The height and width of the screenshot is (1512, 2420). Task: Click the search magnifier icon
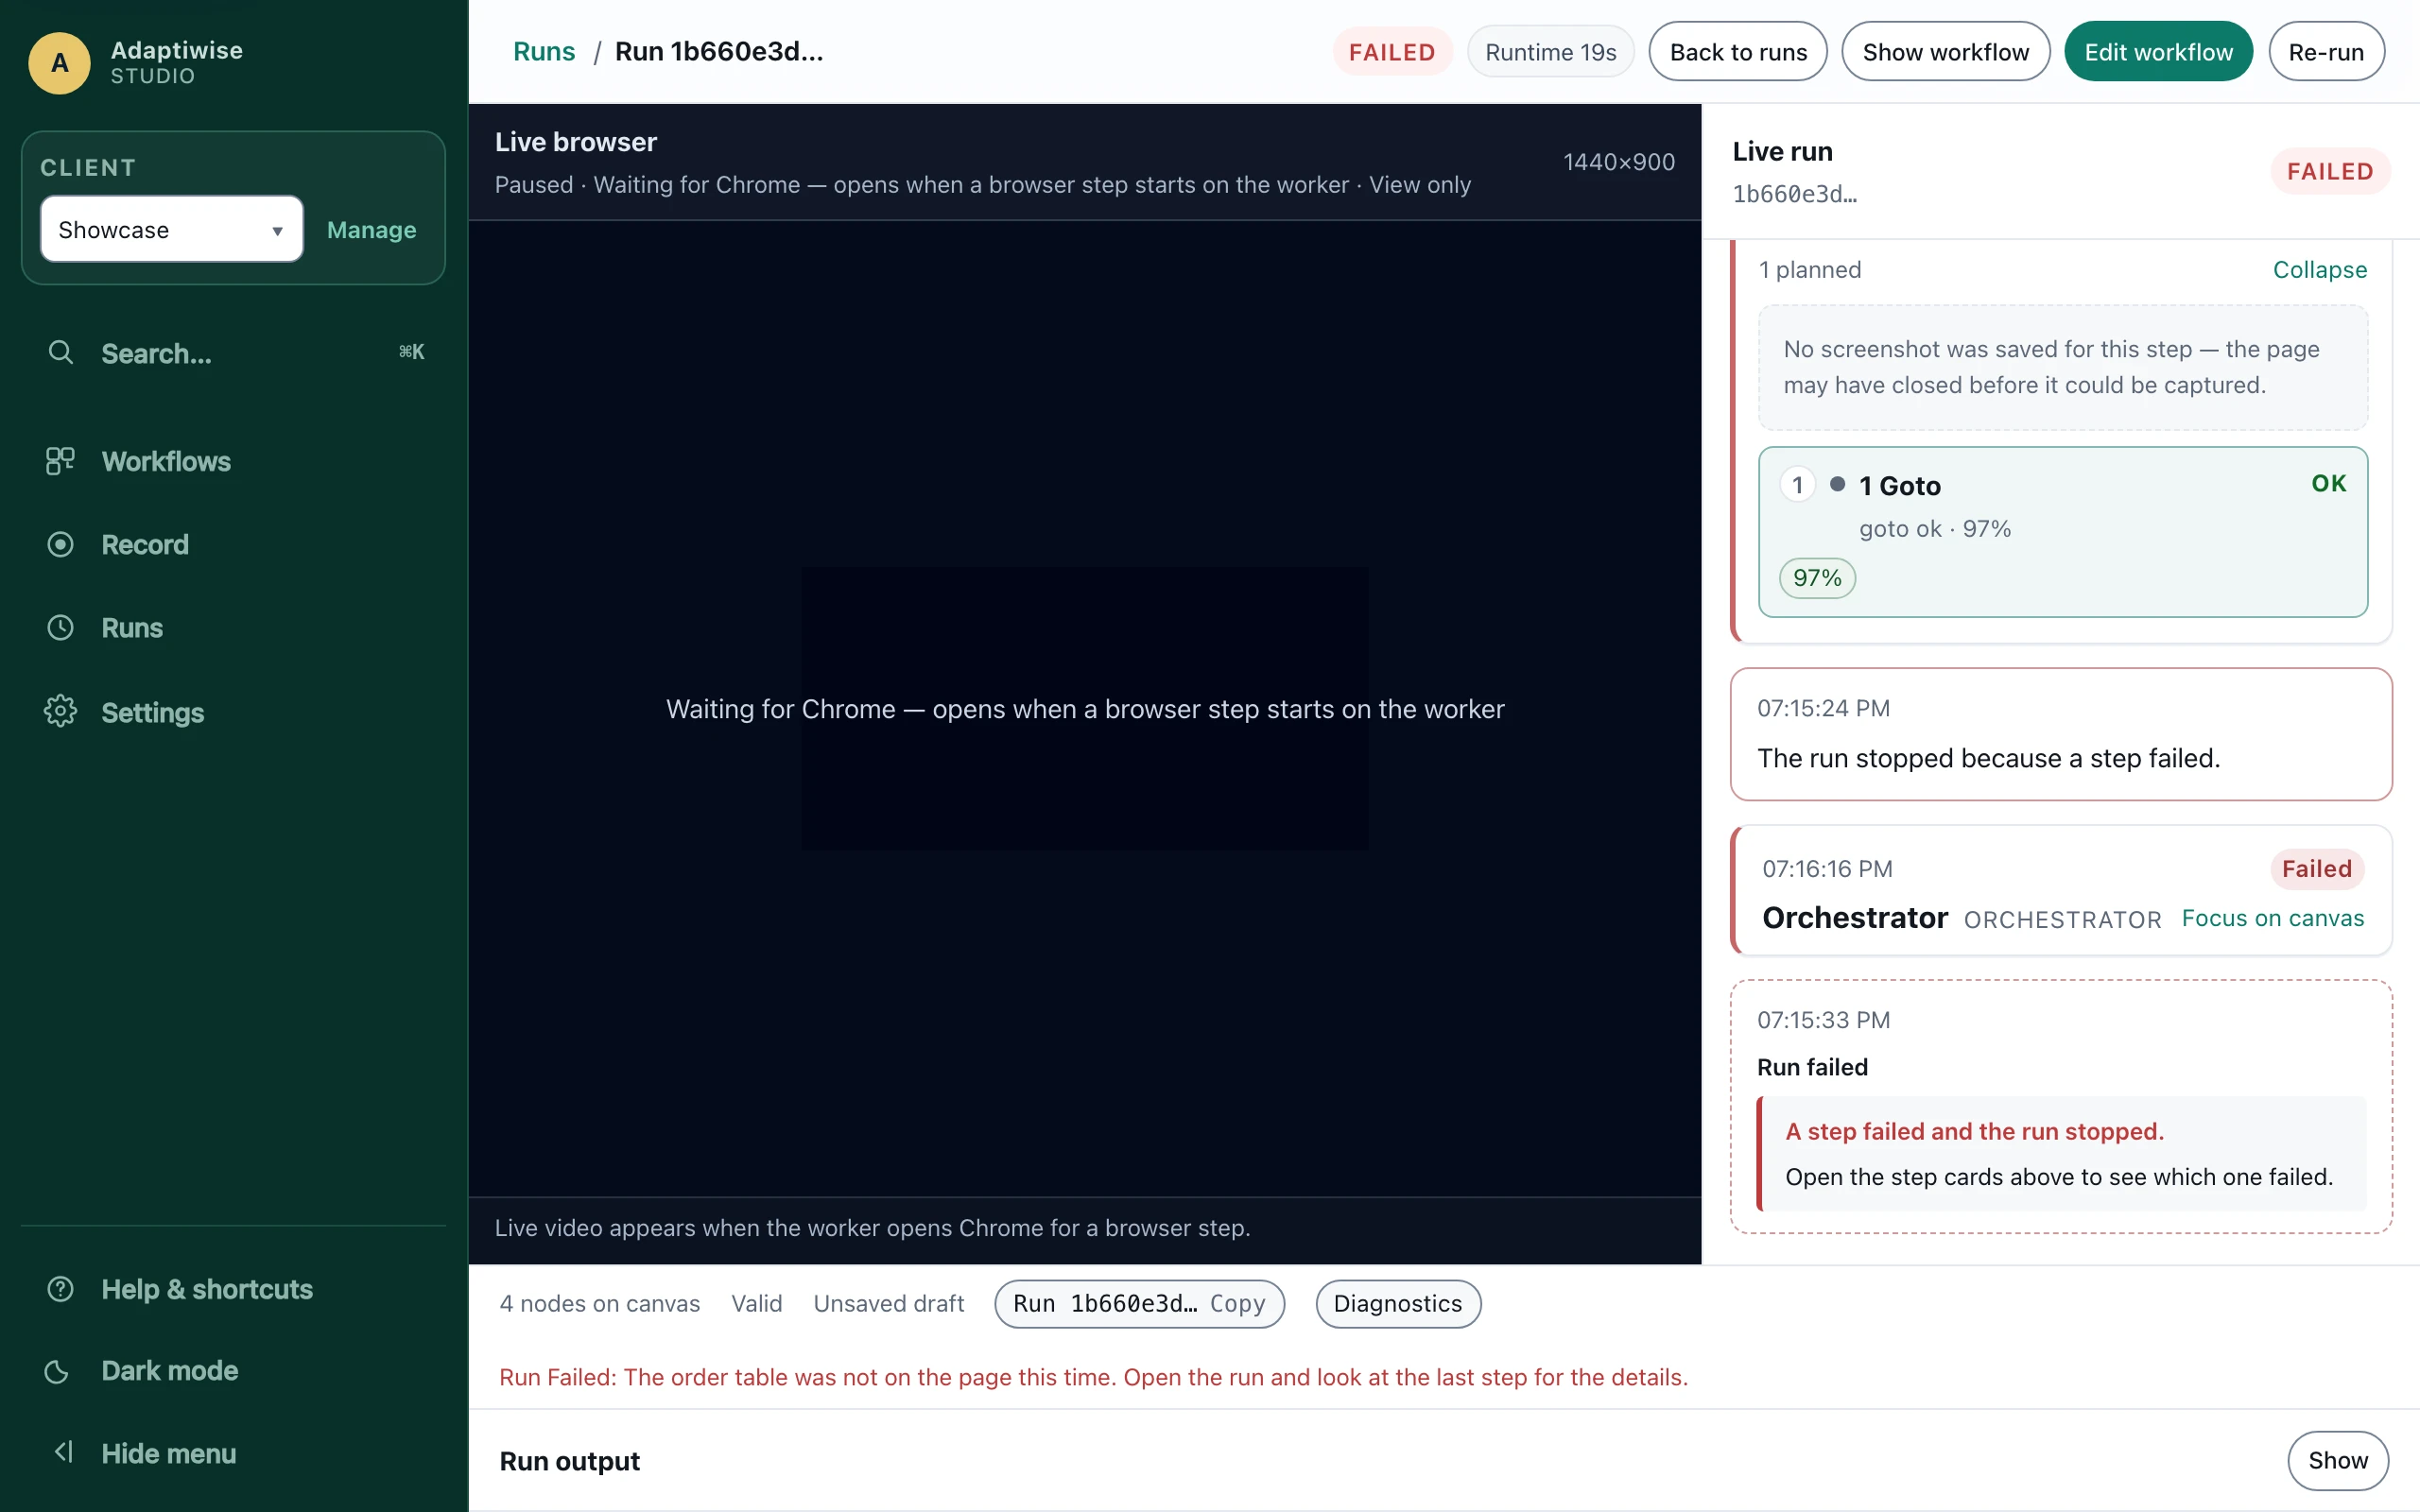[x=61, y=352]
